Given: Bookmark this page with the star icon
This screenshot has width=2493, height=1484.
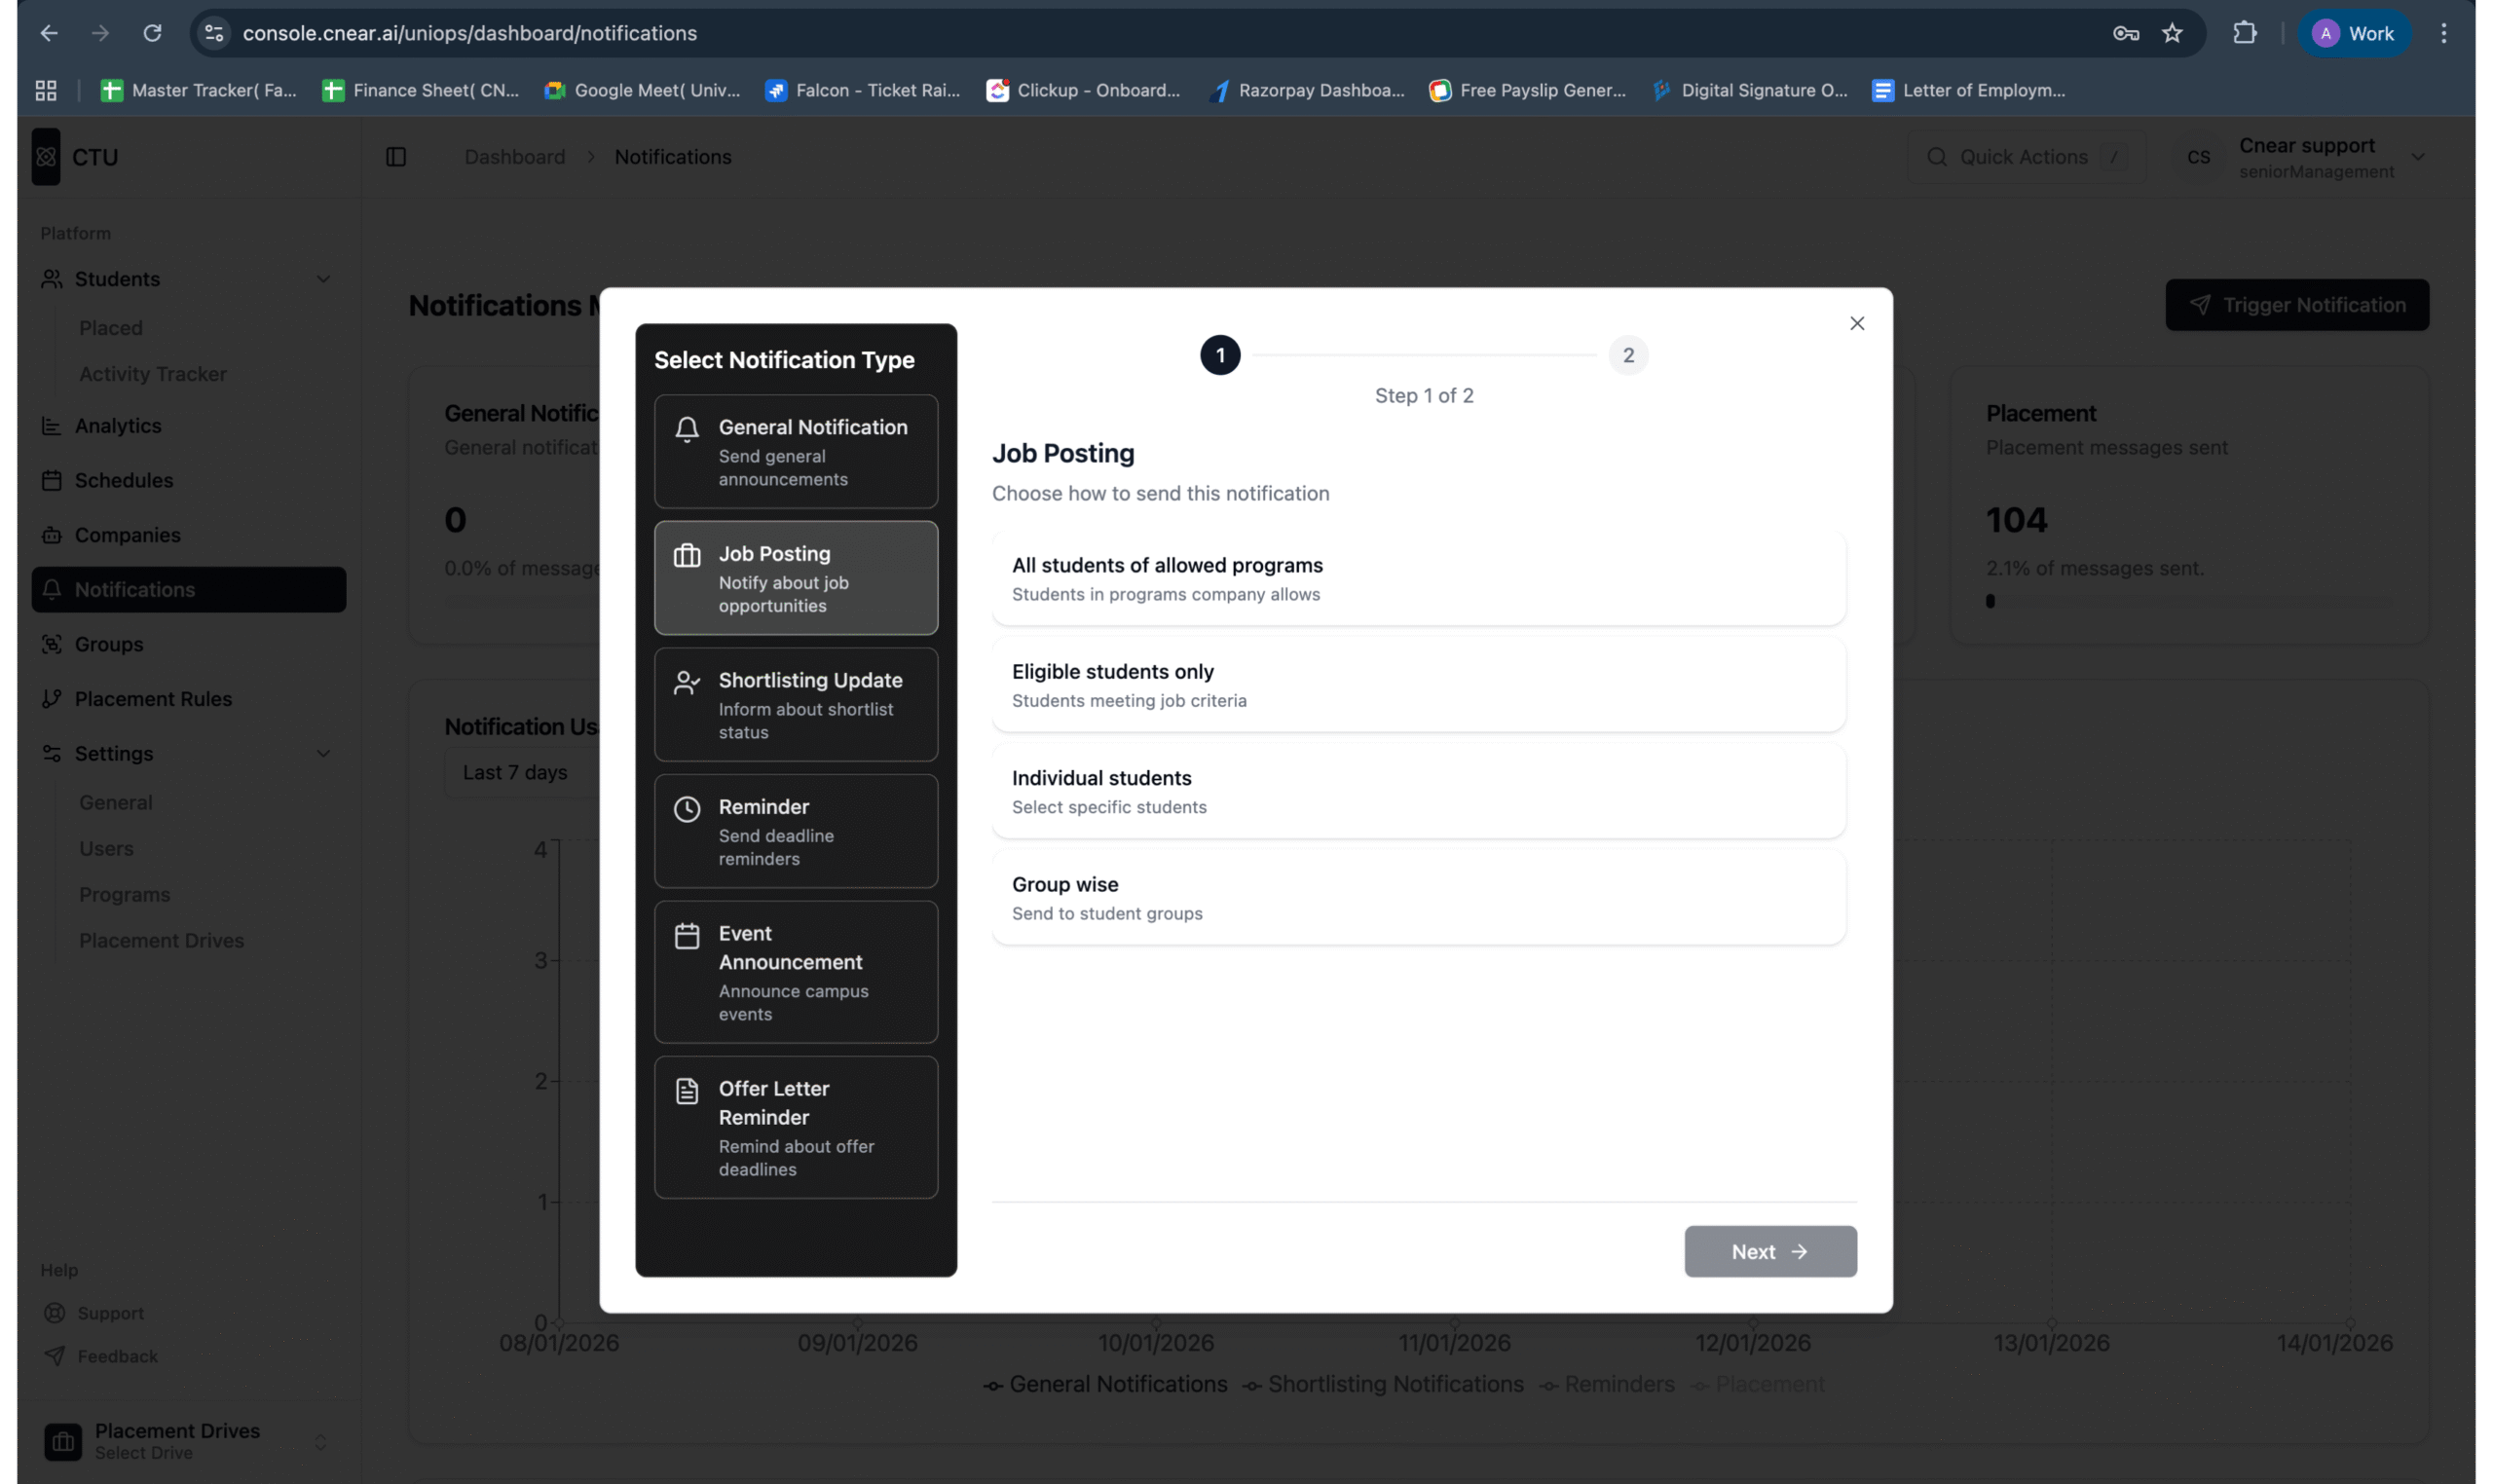Looking at the screenshot, I should [2171, 33].
